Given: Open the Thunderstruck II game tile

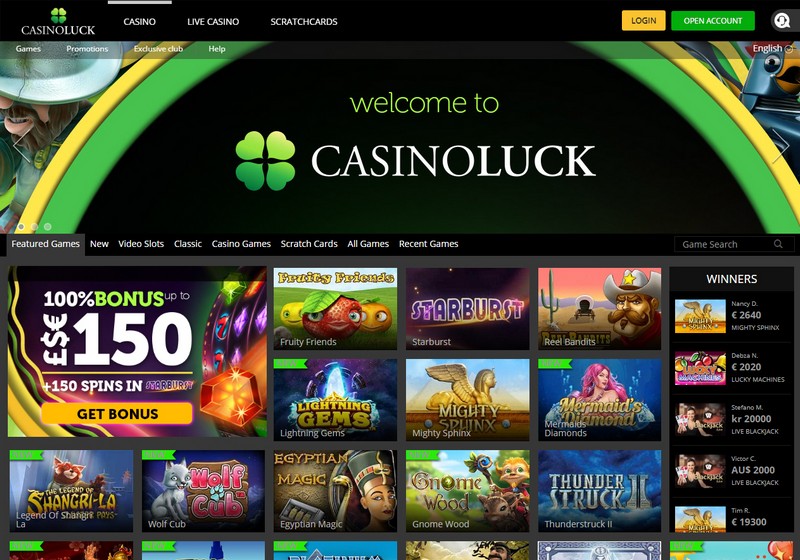Looking at the screenshot, I should click(x=599, y=491).
